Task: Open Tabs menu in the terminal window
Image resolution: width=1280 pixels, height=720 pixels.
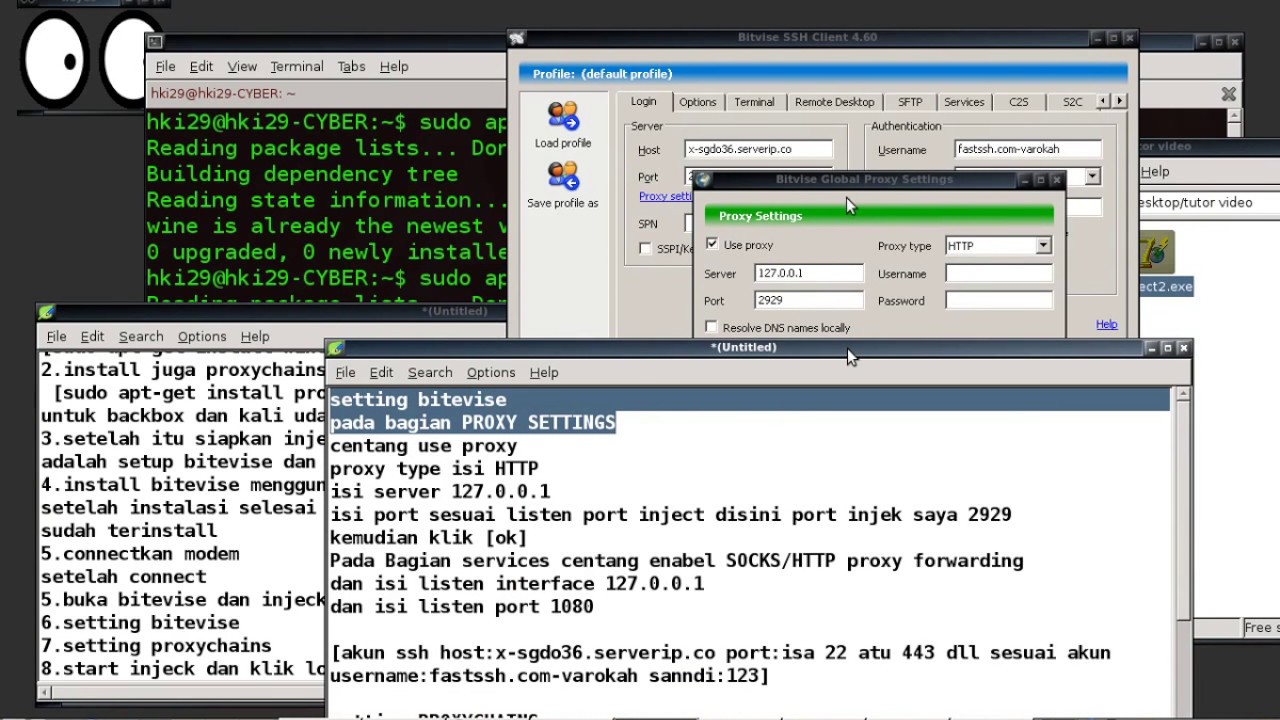Action: 351,66
